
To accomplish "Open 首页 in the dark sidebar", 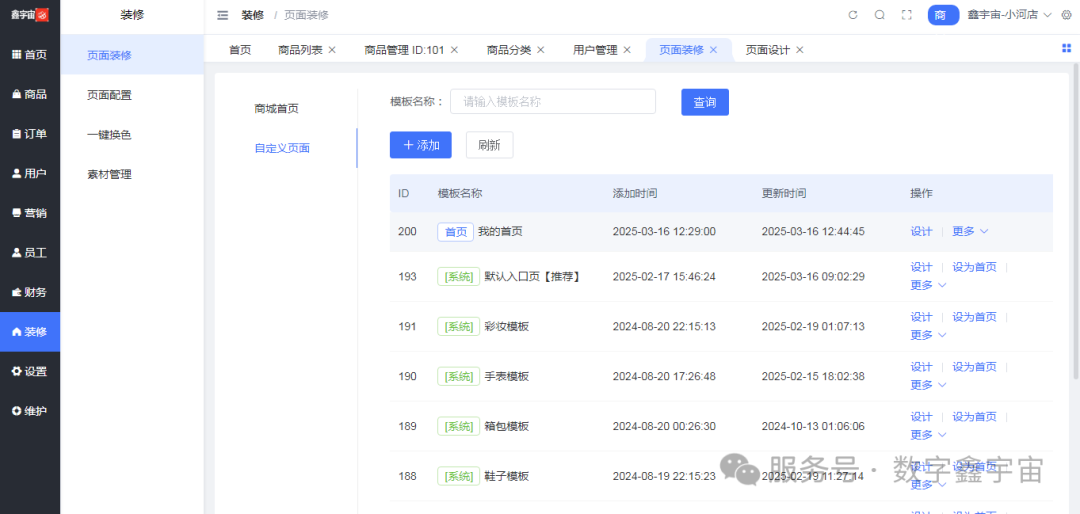I will click(x=30, y=55).
